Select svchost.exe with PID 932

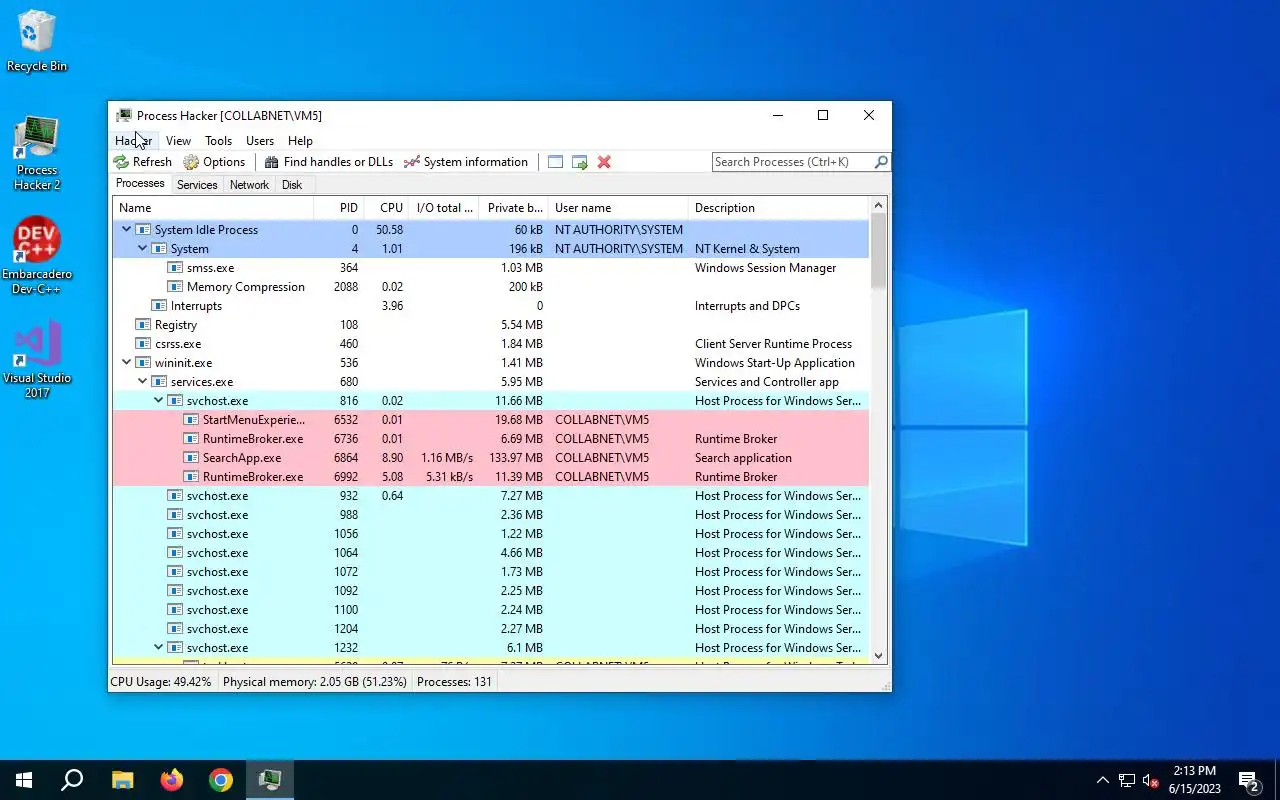[x=491, y=495]
